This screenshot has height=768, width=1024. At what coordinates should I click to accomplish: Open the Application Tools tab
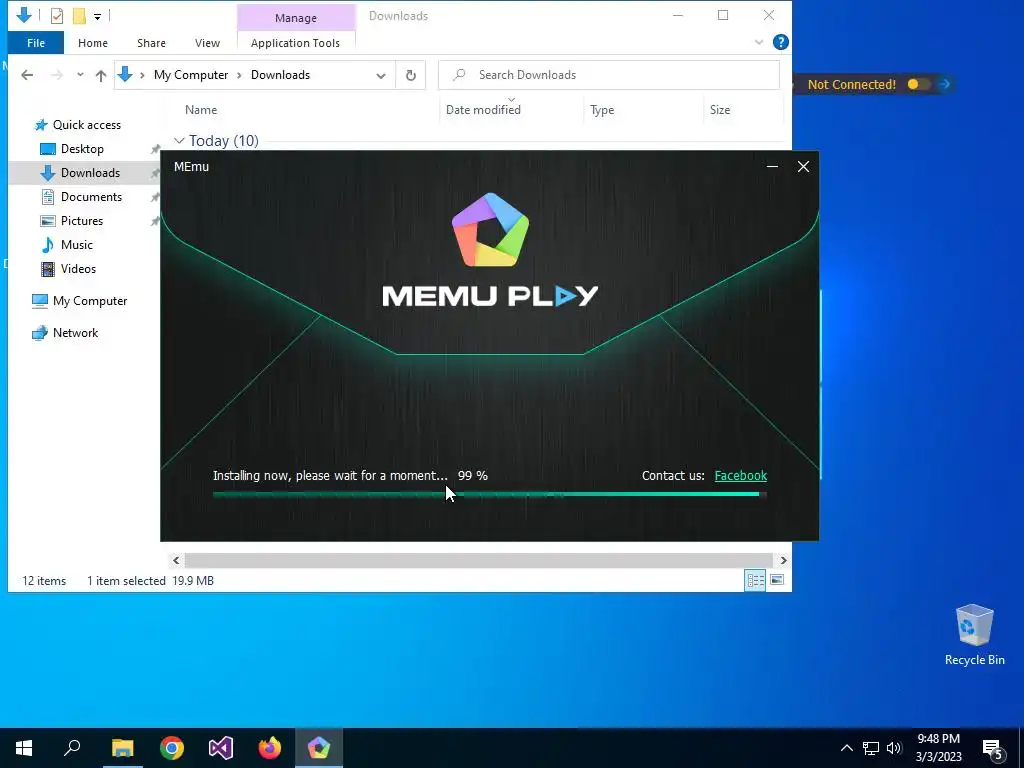click(x=295, y=43)
